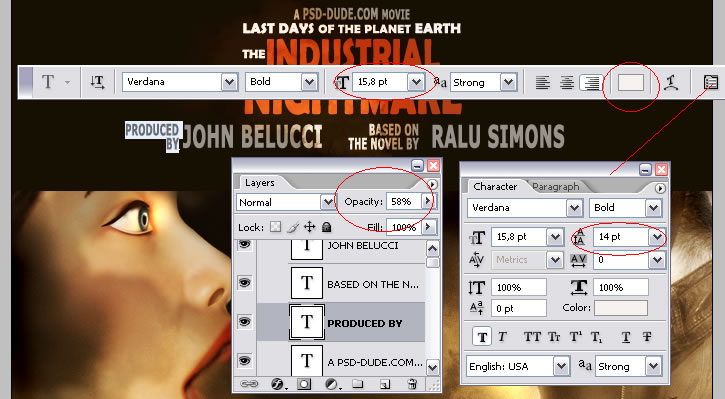Toggle Lock all padlock icon

(x=326, y=227)
